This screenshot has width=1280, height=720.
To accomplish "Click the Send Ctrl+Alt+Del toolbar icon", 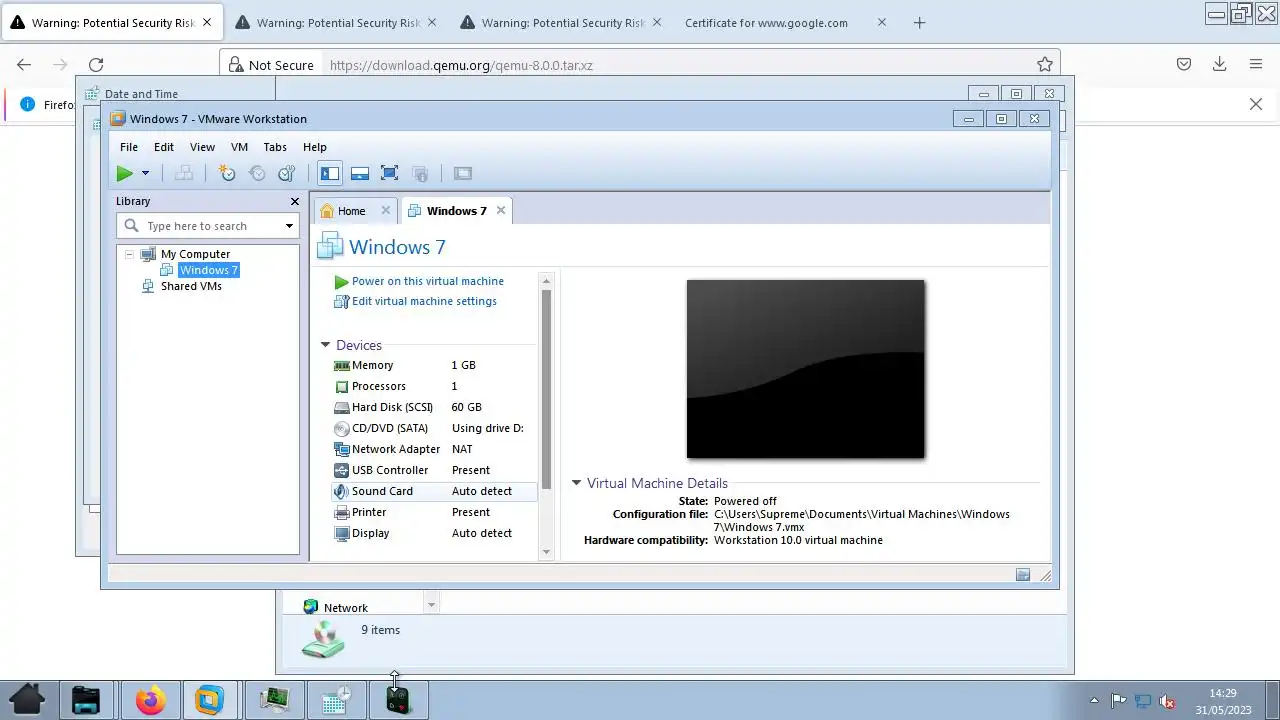I will 184,173.
